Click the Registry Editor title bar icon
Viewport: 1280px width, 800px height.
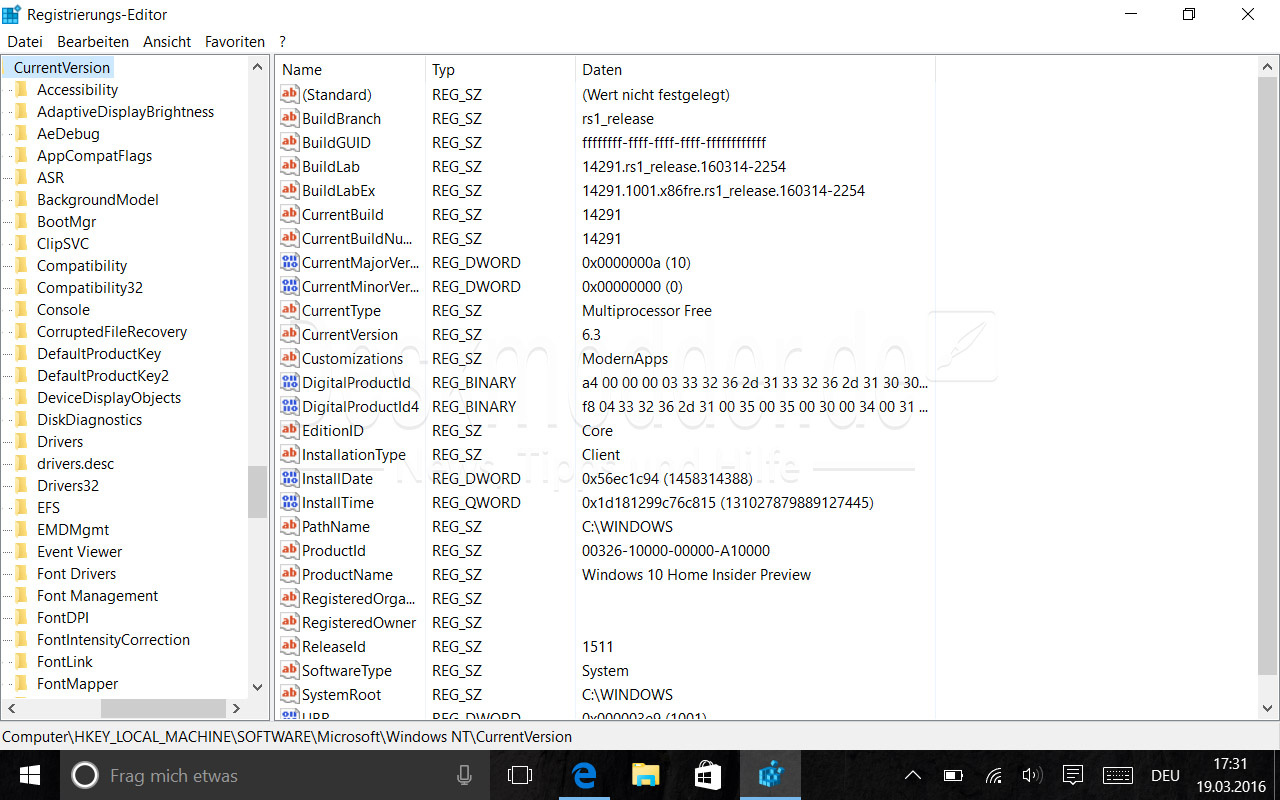(x=11, y=14)
